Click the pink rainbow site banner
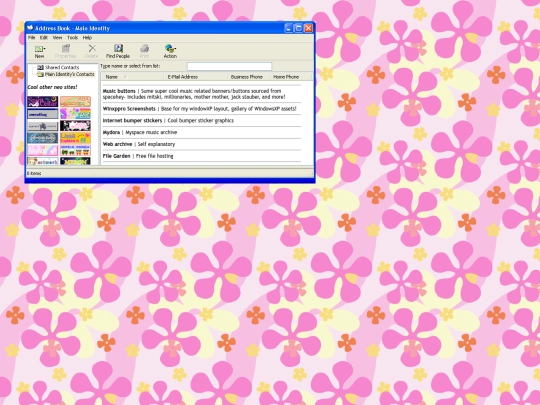This screenshot has height=405, width=540. pyautogui.click(x=43, y=150)
